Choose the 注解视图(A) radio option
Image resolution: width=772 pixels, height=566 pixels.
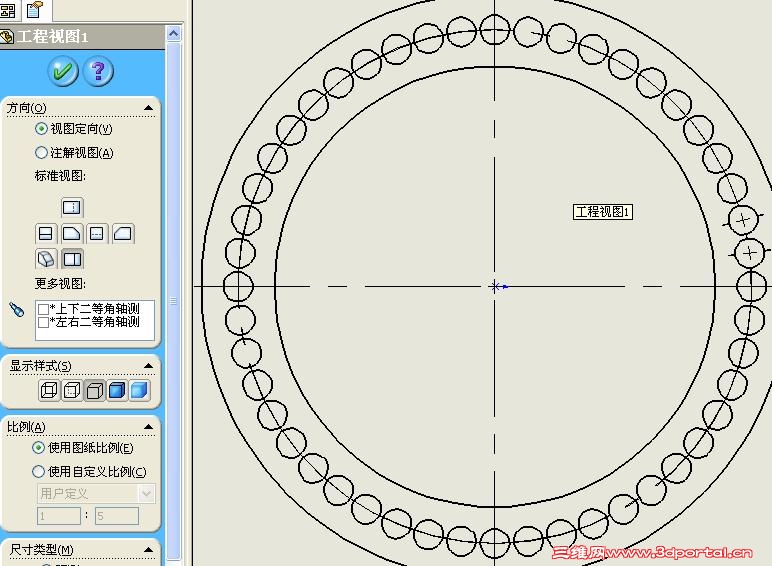tap(41, 153)
